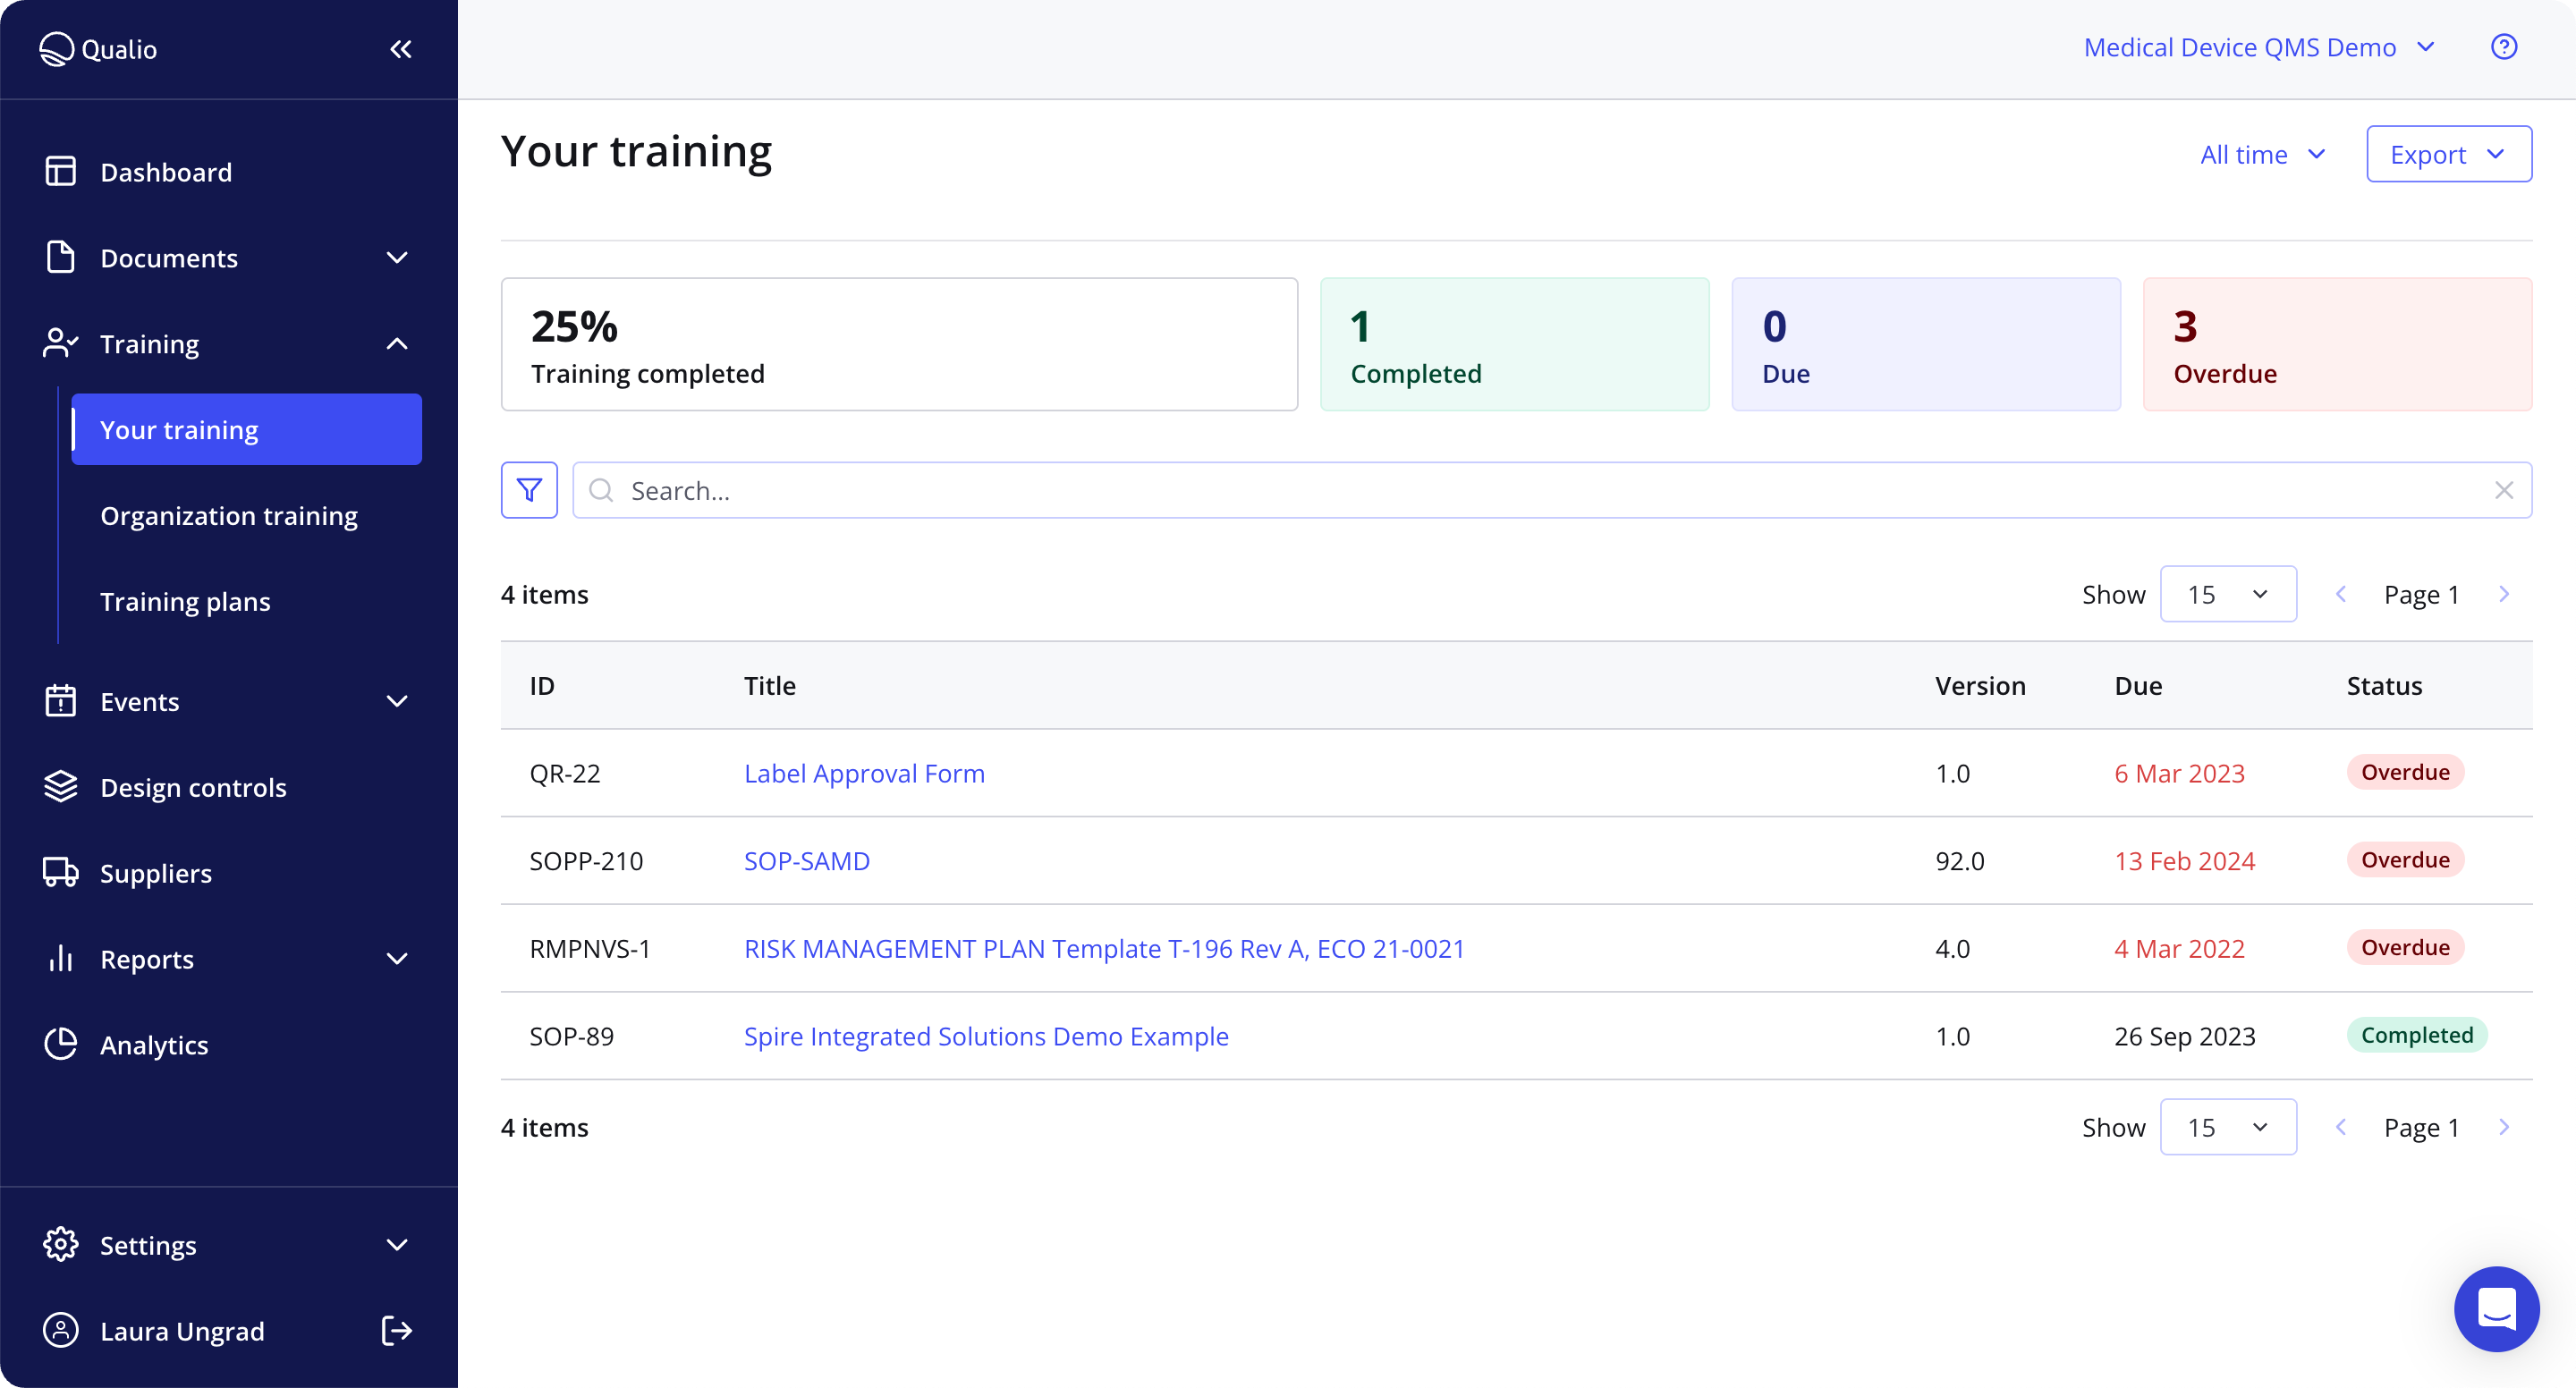Viewport: 2576px width, 1388px height.
Task: Click the Design controls icon
Action: pyautogui.click(x=60, y=786)
